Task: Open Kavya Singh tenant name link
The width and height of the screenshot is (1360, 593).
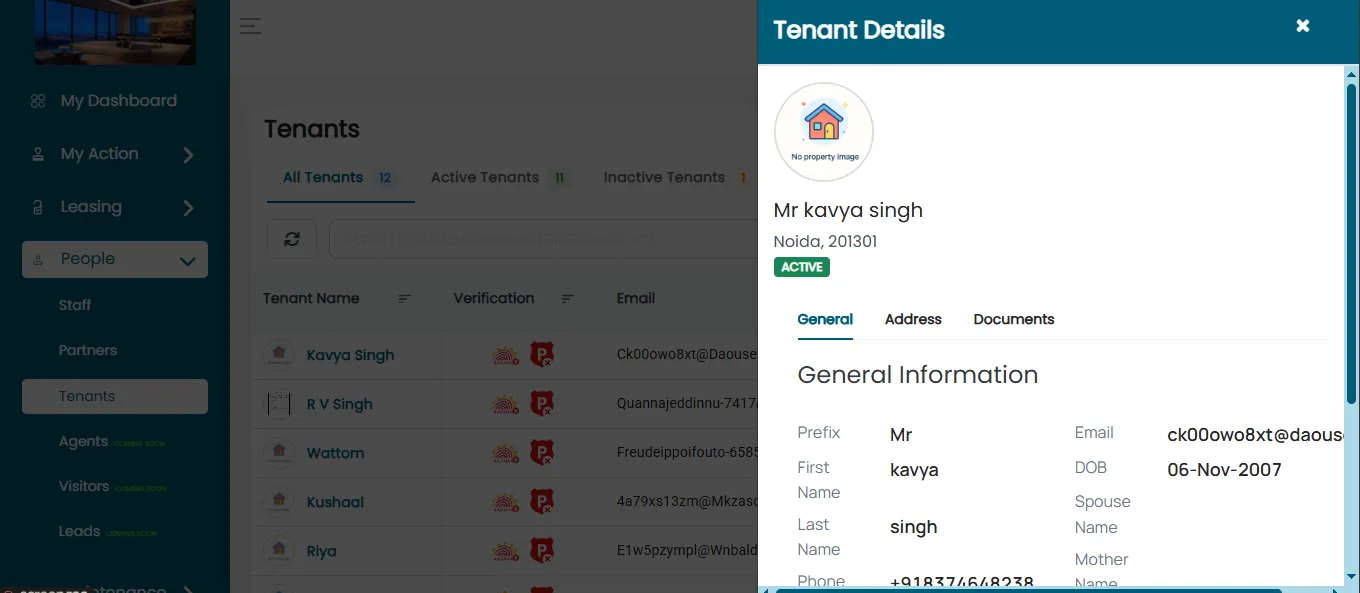Action: [350, 355]
